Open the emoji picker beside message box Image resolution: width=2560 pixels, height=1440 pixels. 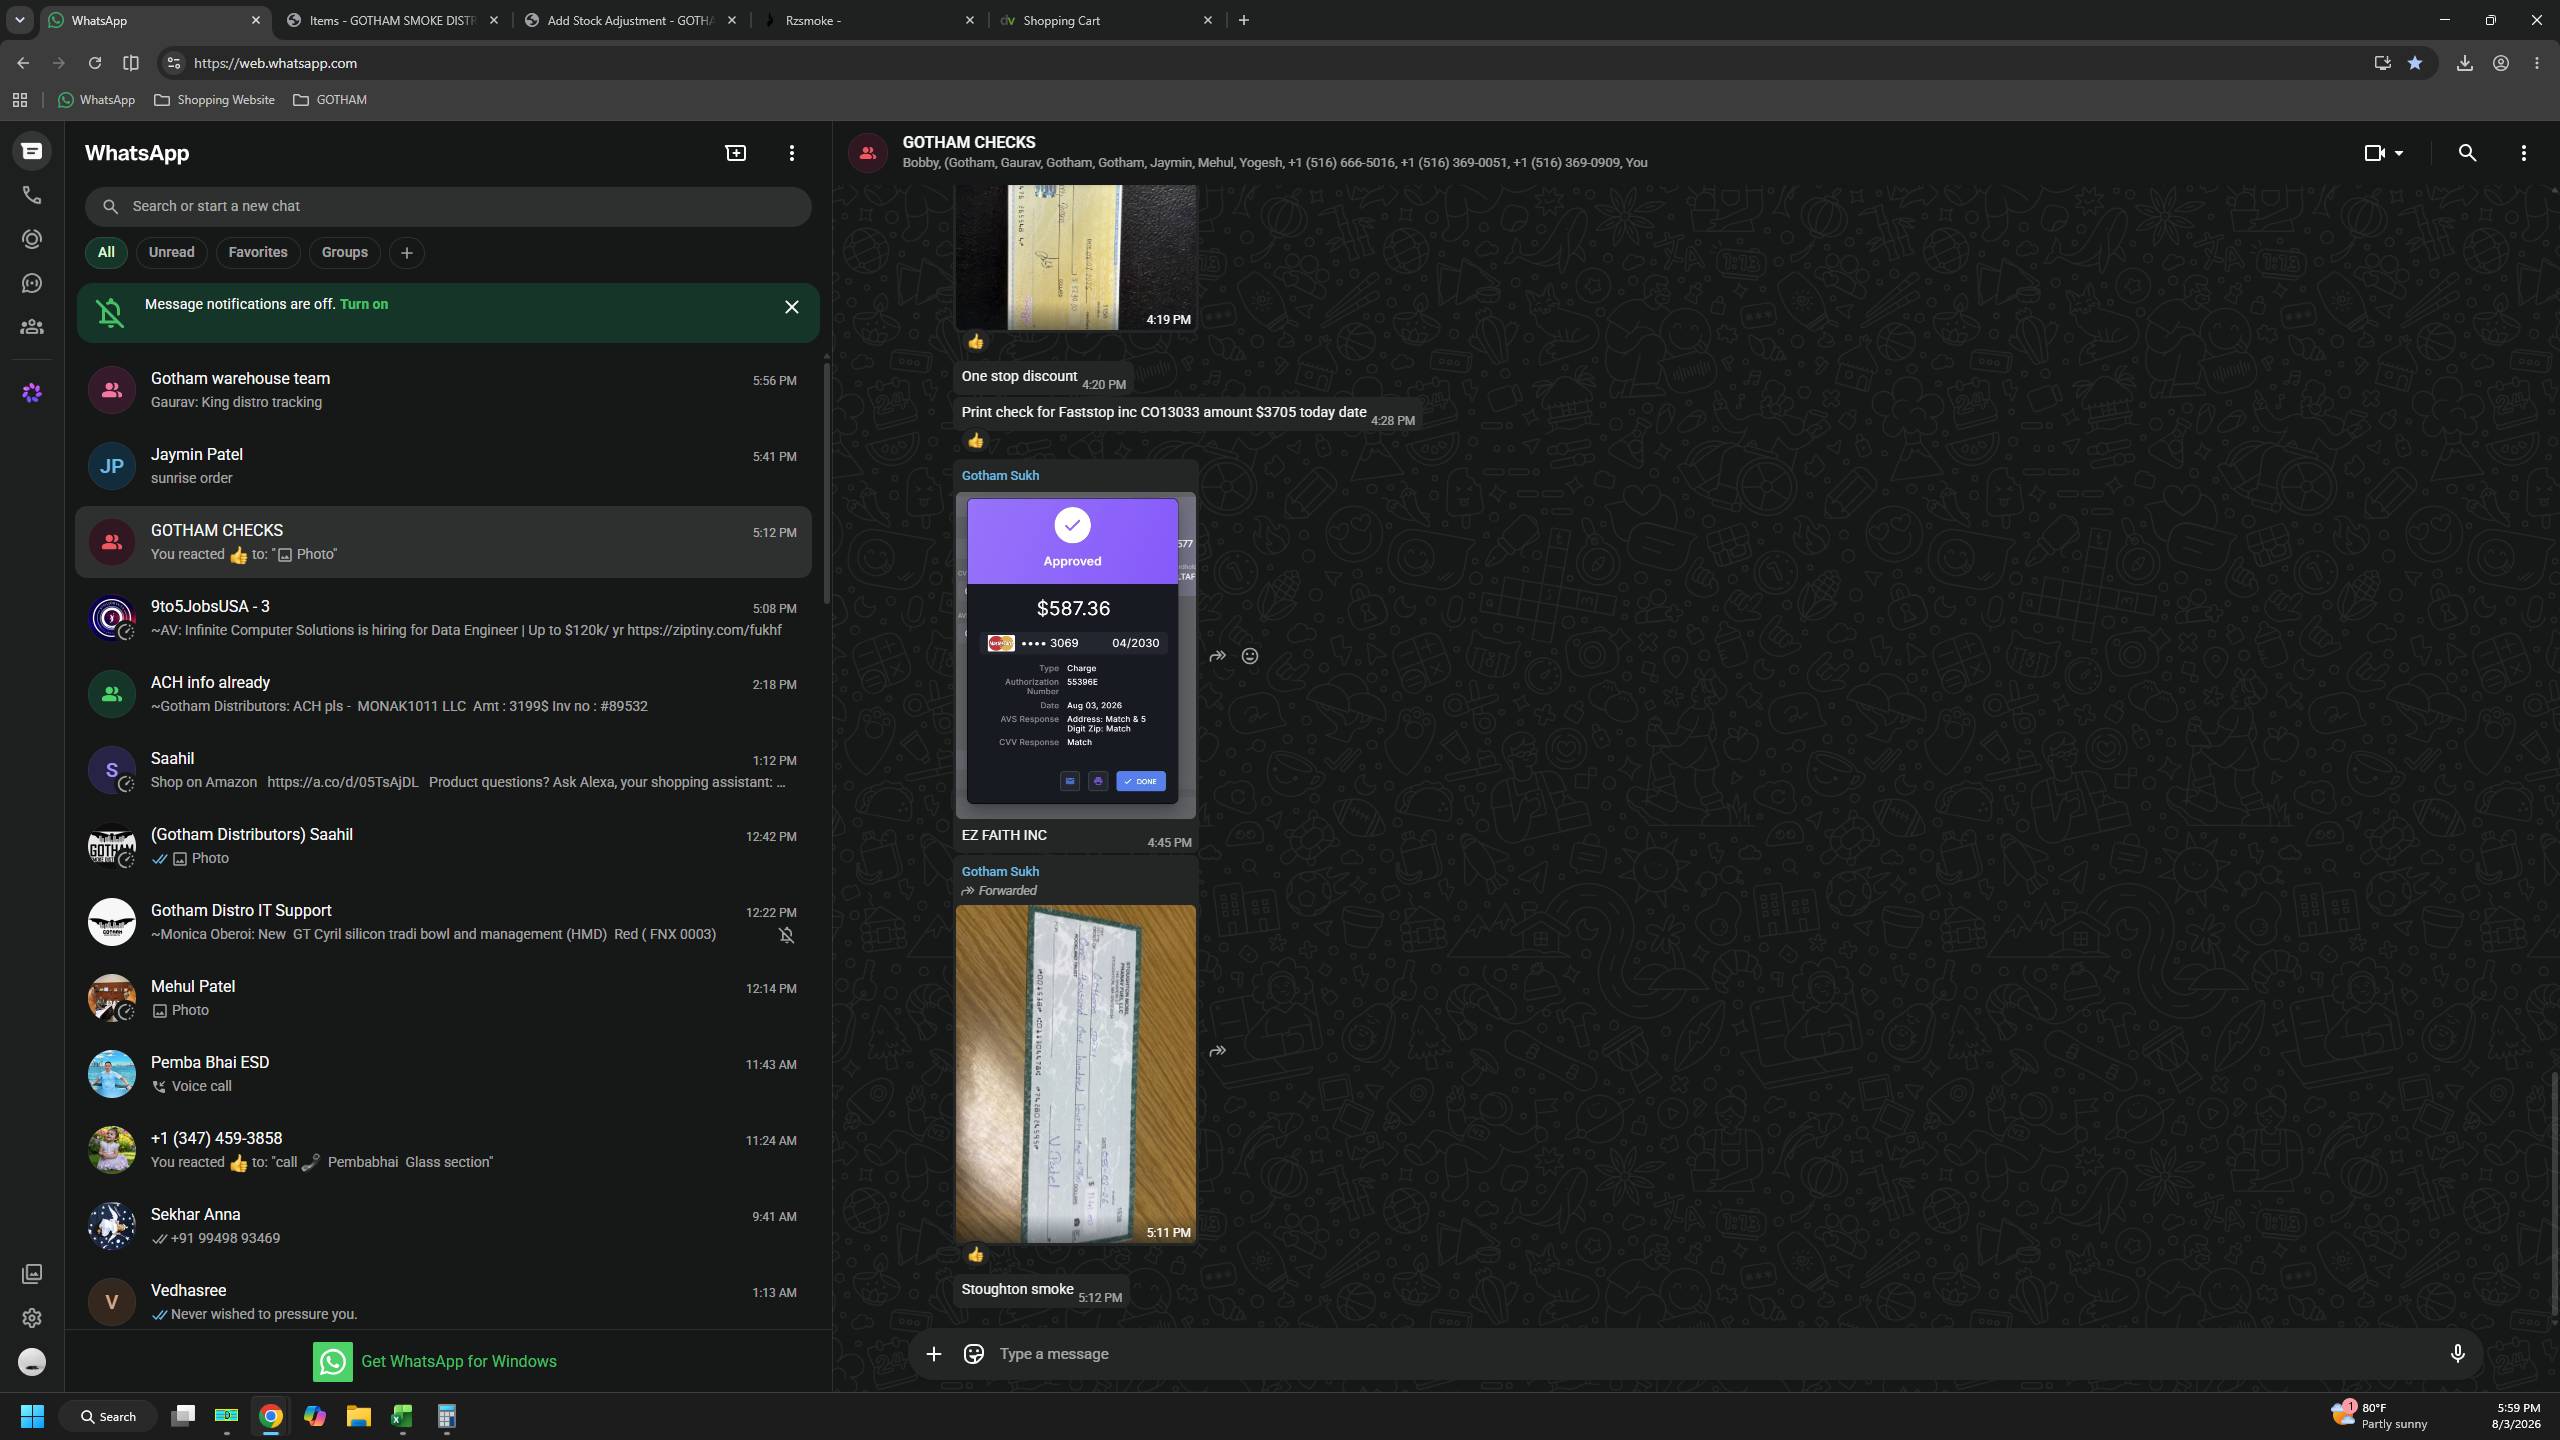click(973, 1354)
